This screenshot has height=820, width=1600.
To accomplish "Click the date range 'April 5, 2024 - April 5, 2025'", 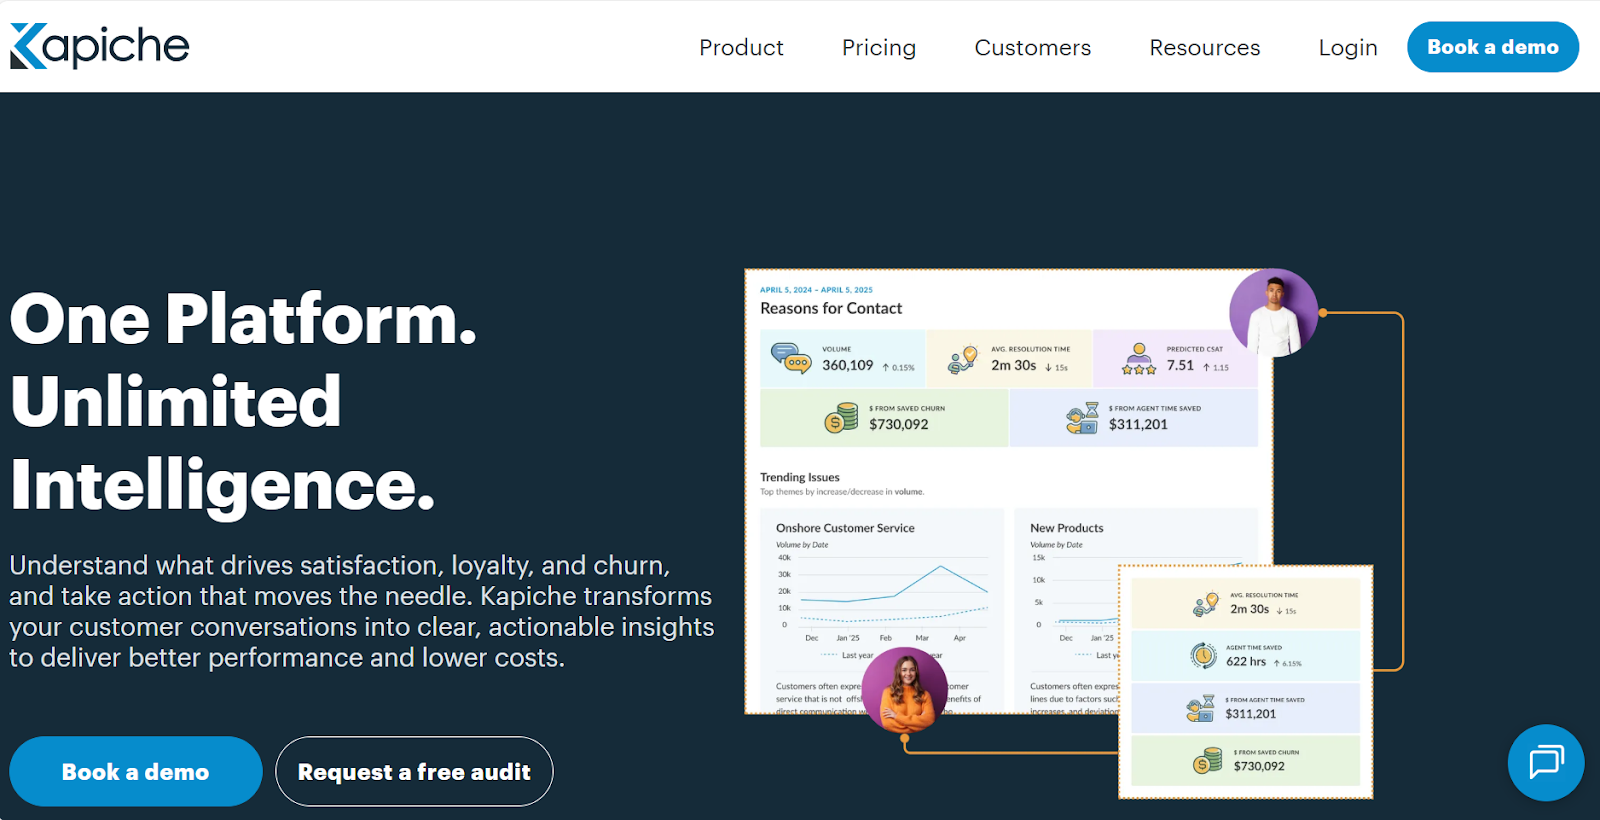I will point(816,290).
